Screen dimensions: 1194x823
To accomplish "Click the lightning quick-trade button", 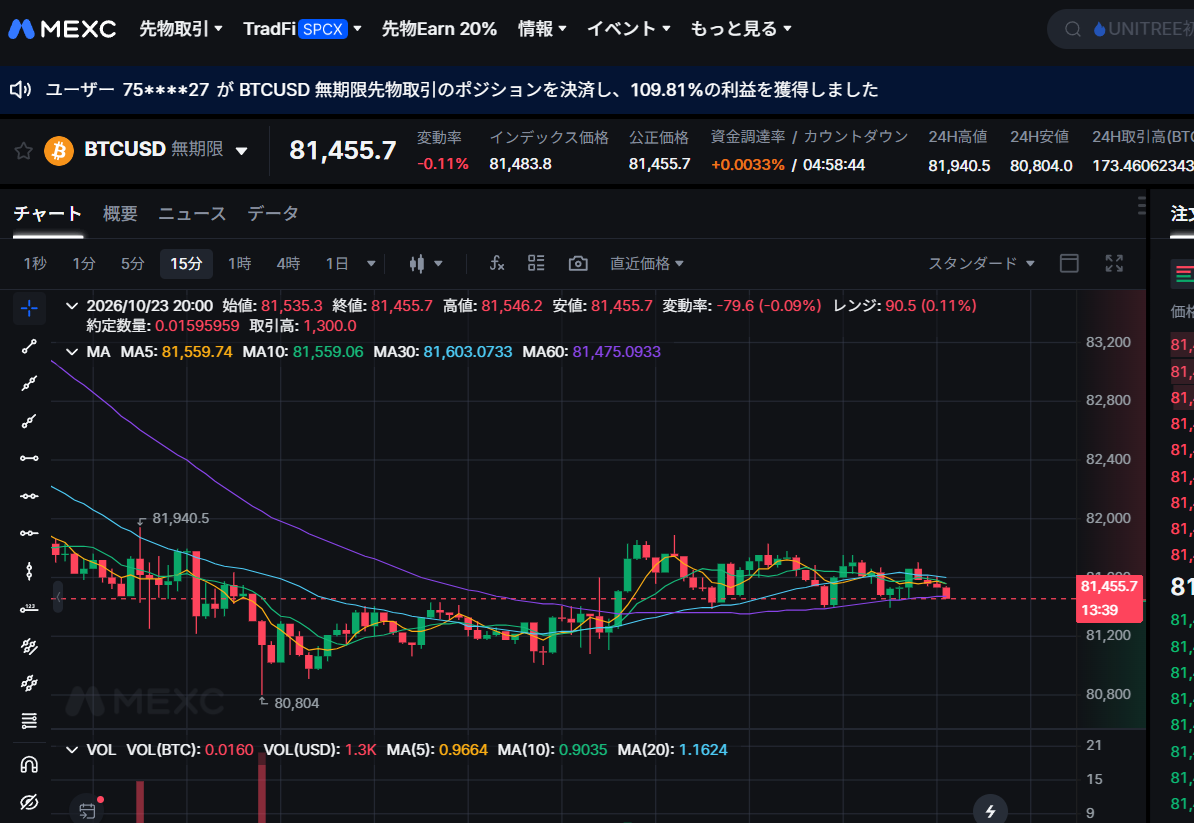I will point(990,810).
